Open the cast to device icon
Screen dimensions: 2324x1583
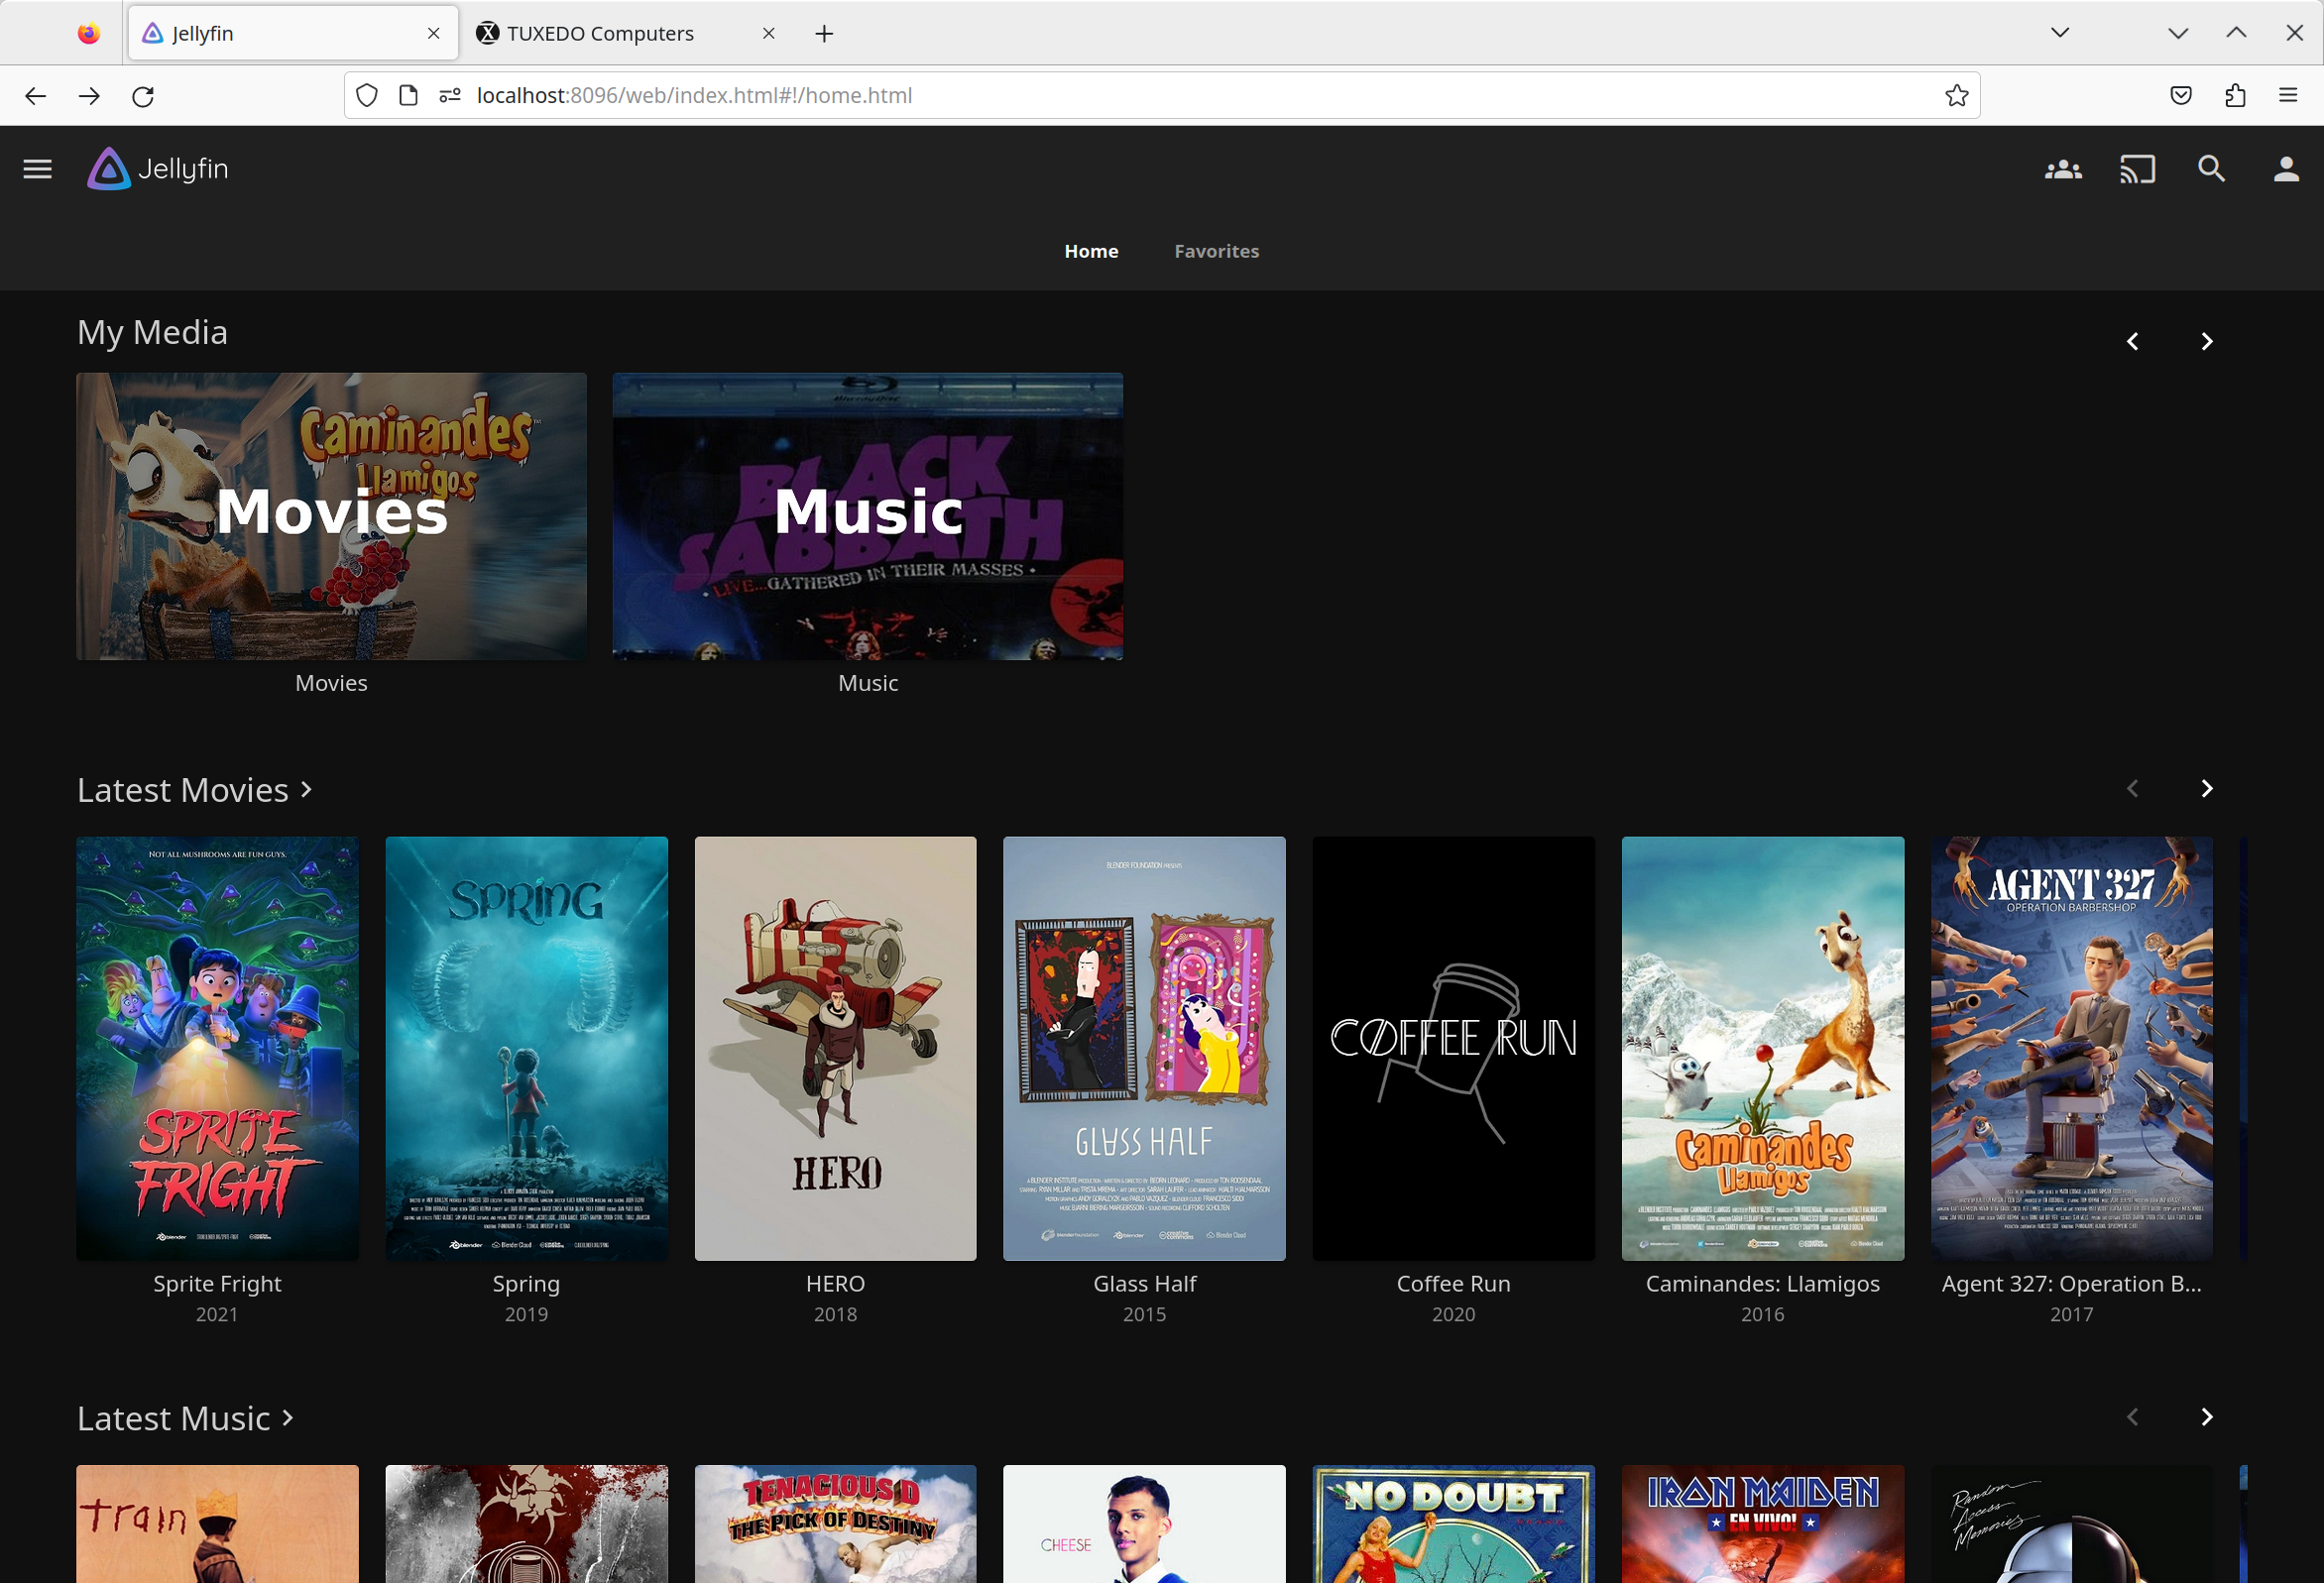2138,168
